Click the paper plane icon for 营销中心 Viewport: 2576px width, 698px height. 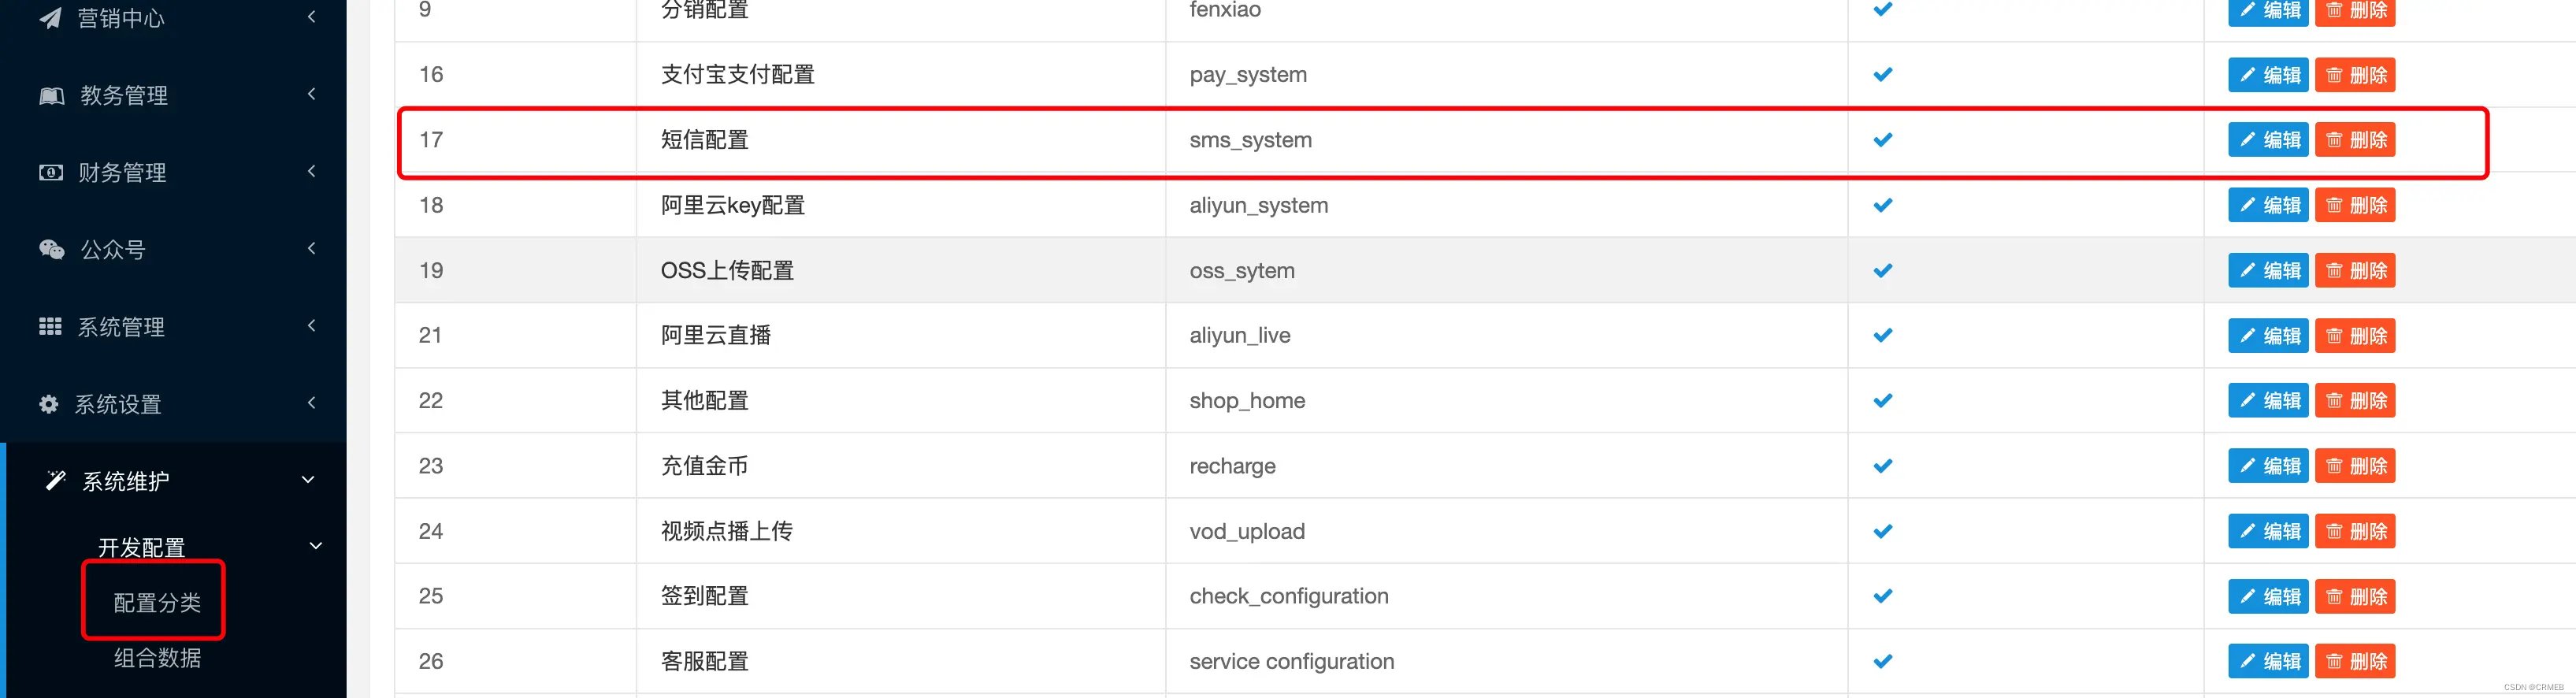click(x=50, y=18)
